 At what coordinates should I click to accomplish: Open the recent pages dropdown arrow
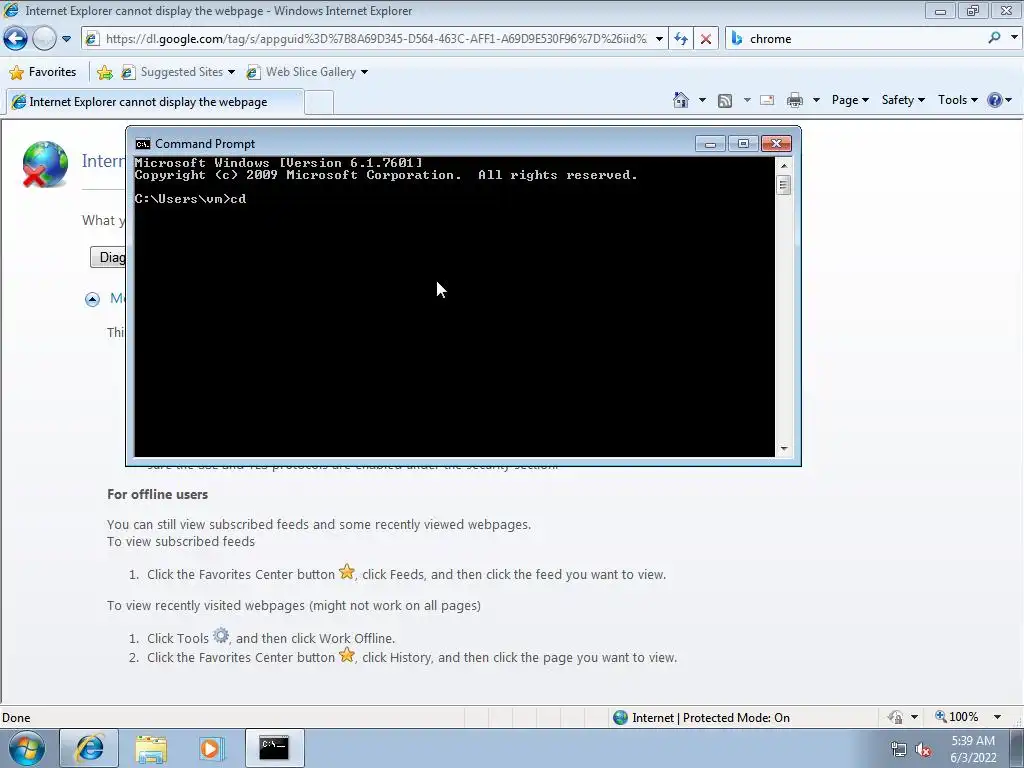pos(67,39)
